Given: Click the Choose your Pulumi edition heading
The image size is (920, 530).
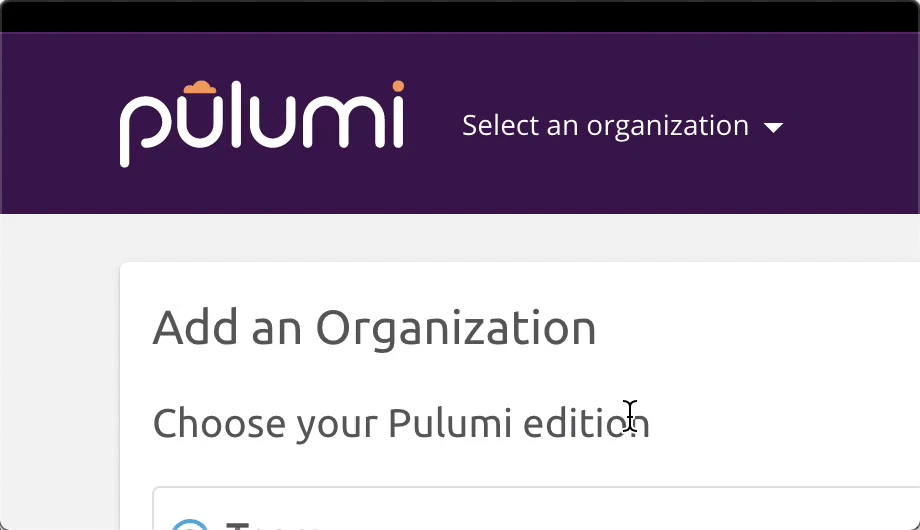Looking at the screenshot, I should [x=401, y=423].
